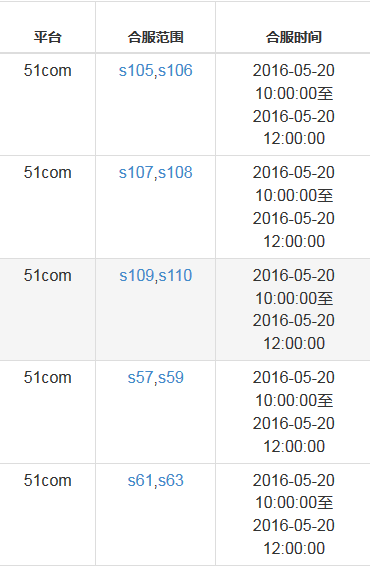The image size is (370, 566).
Task: Open the s106 server link
Action: pos(175,70)
